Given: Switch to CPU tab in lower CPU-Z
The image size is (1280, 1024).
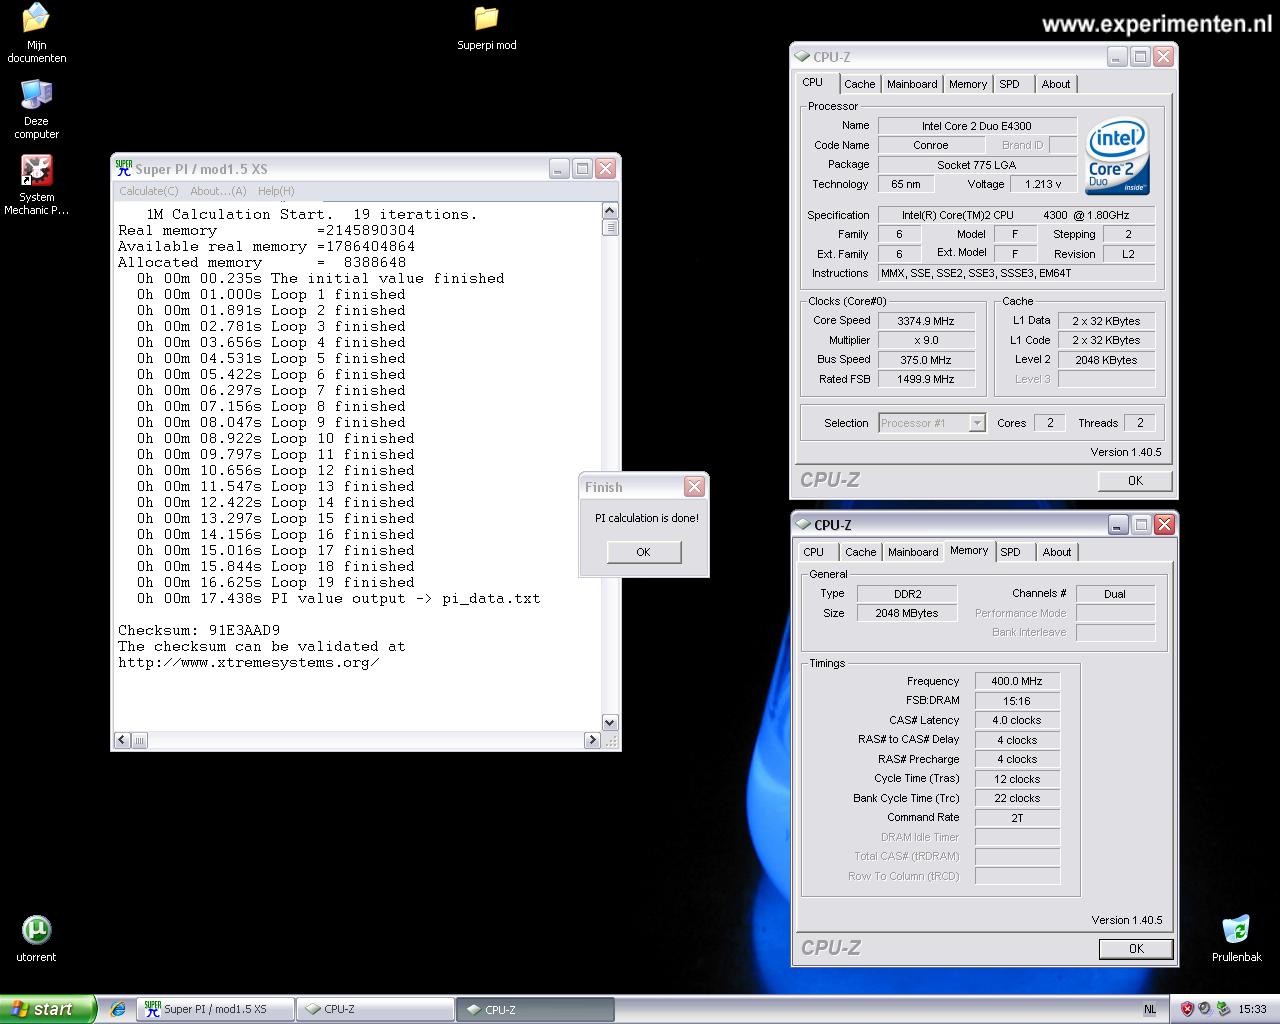Looking at the screenshot, I should (x=814, y=552).
